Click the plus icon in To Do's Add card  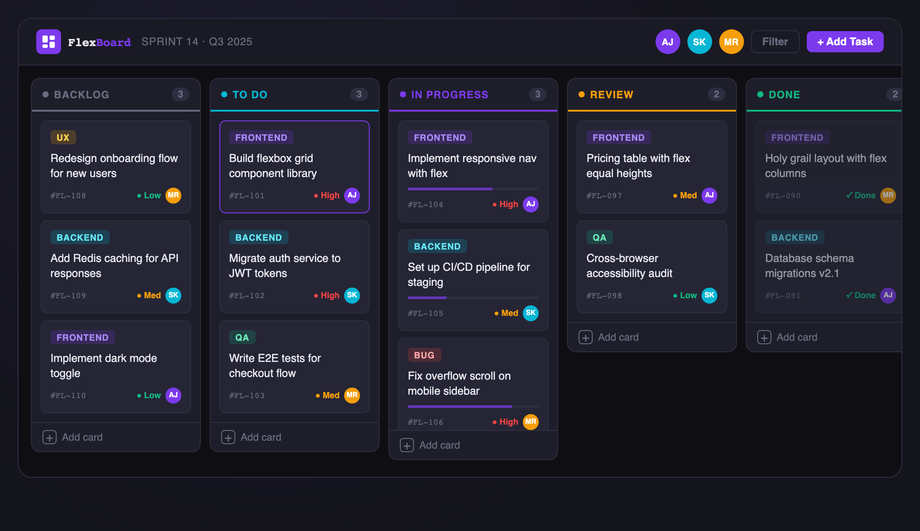point(228,437)
